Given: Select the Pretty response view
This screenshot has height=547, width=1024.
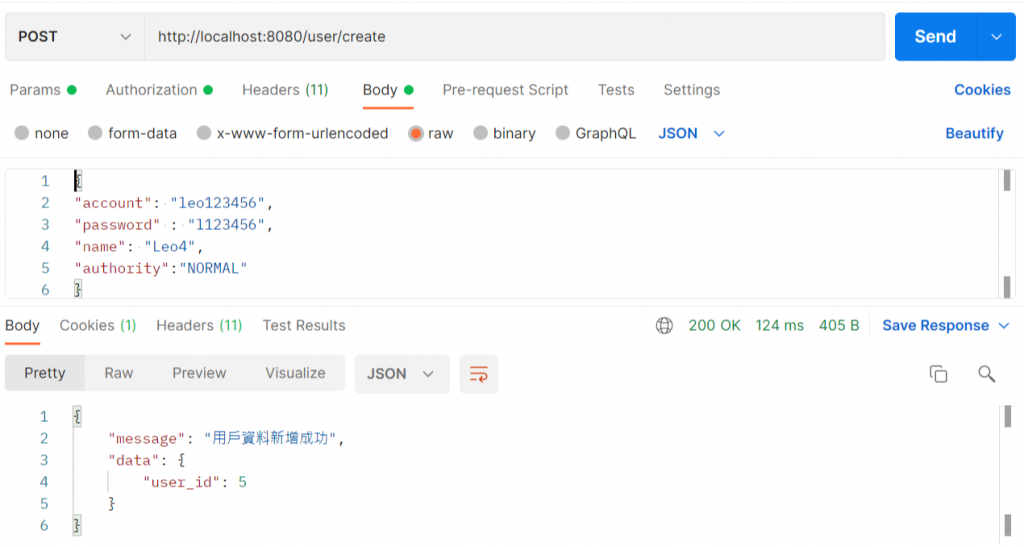Looking at the screenshot, I should click(44, 373).
